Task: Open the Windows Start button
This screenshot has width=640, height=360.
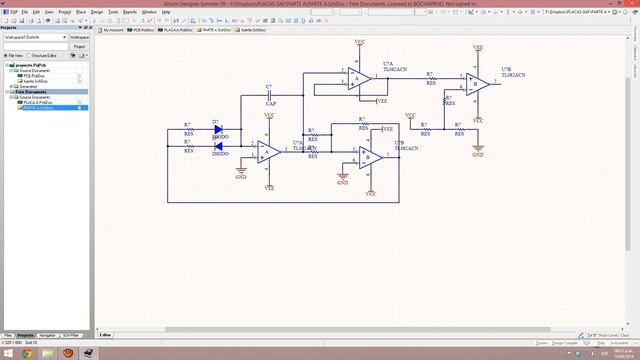Action: click(8, 353)
